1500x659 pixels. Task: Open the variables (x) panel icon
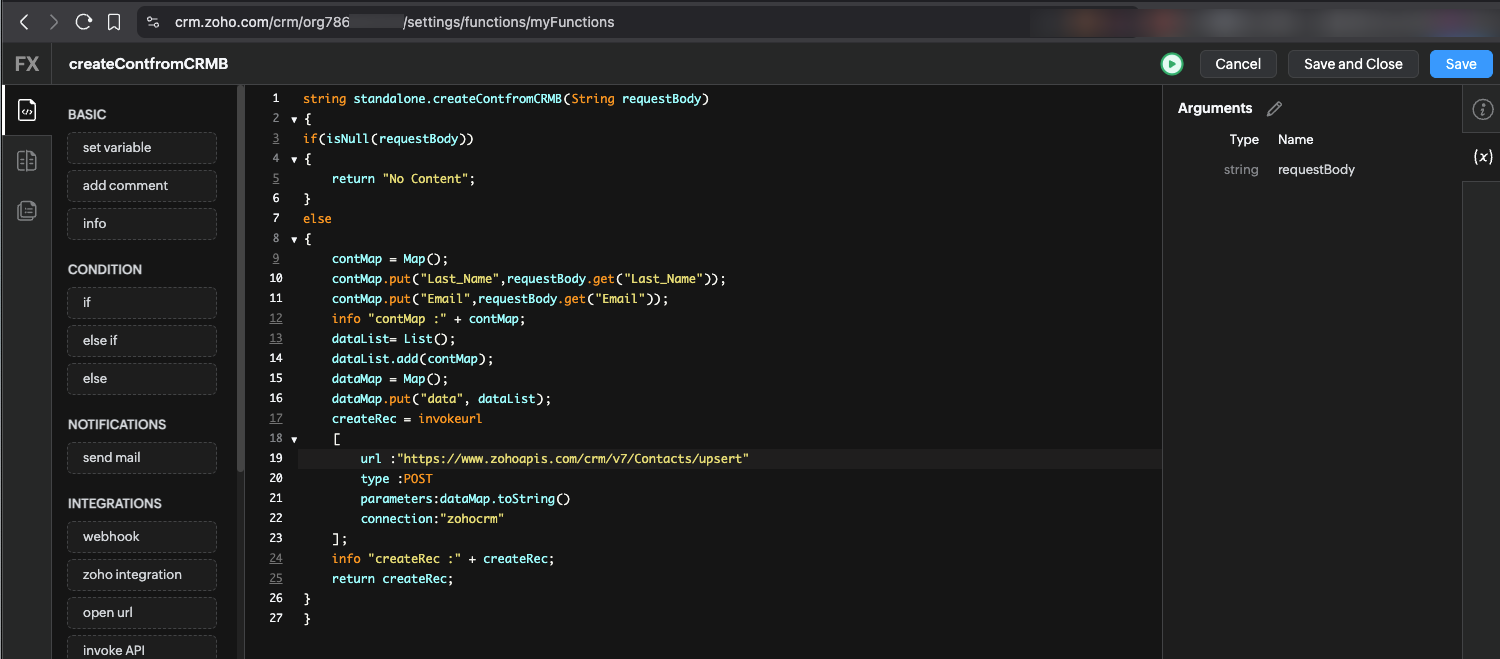pyautogui.click(x=1483, y=157)
